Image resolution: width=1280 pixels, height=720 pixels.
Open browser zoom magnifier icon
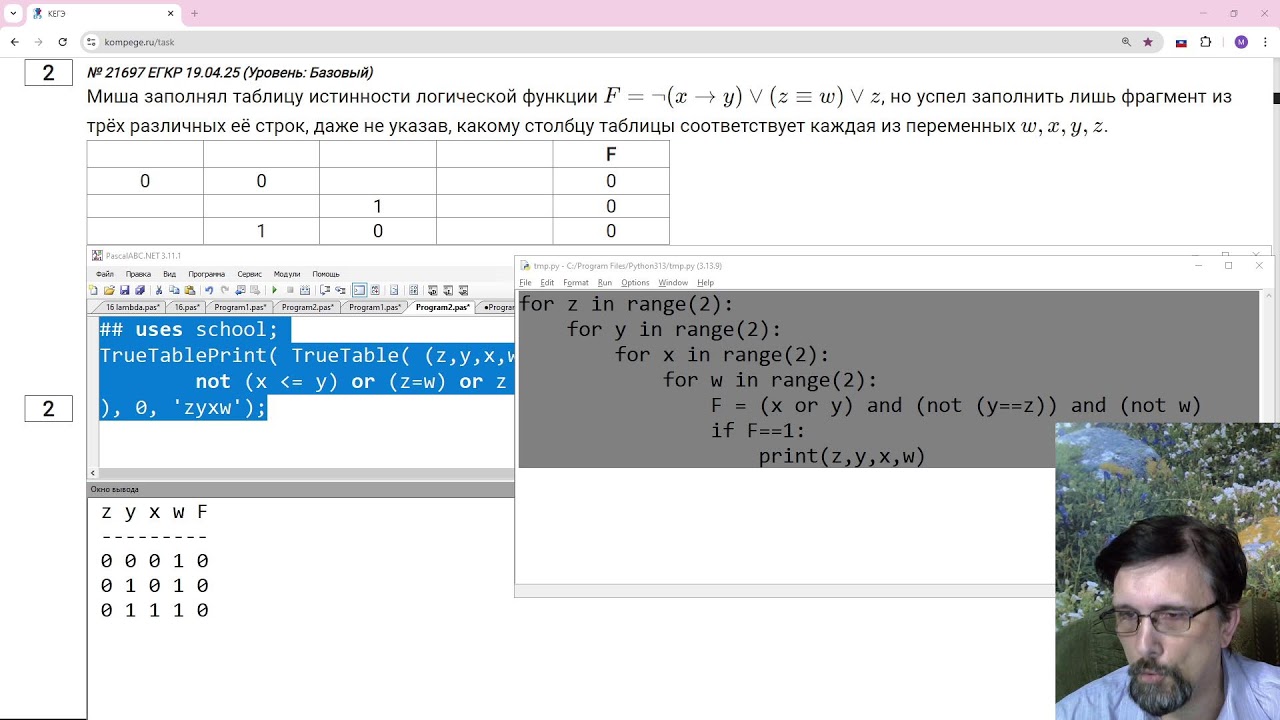[x=1126, y=42]
